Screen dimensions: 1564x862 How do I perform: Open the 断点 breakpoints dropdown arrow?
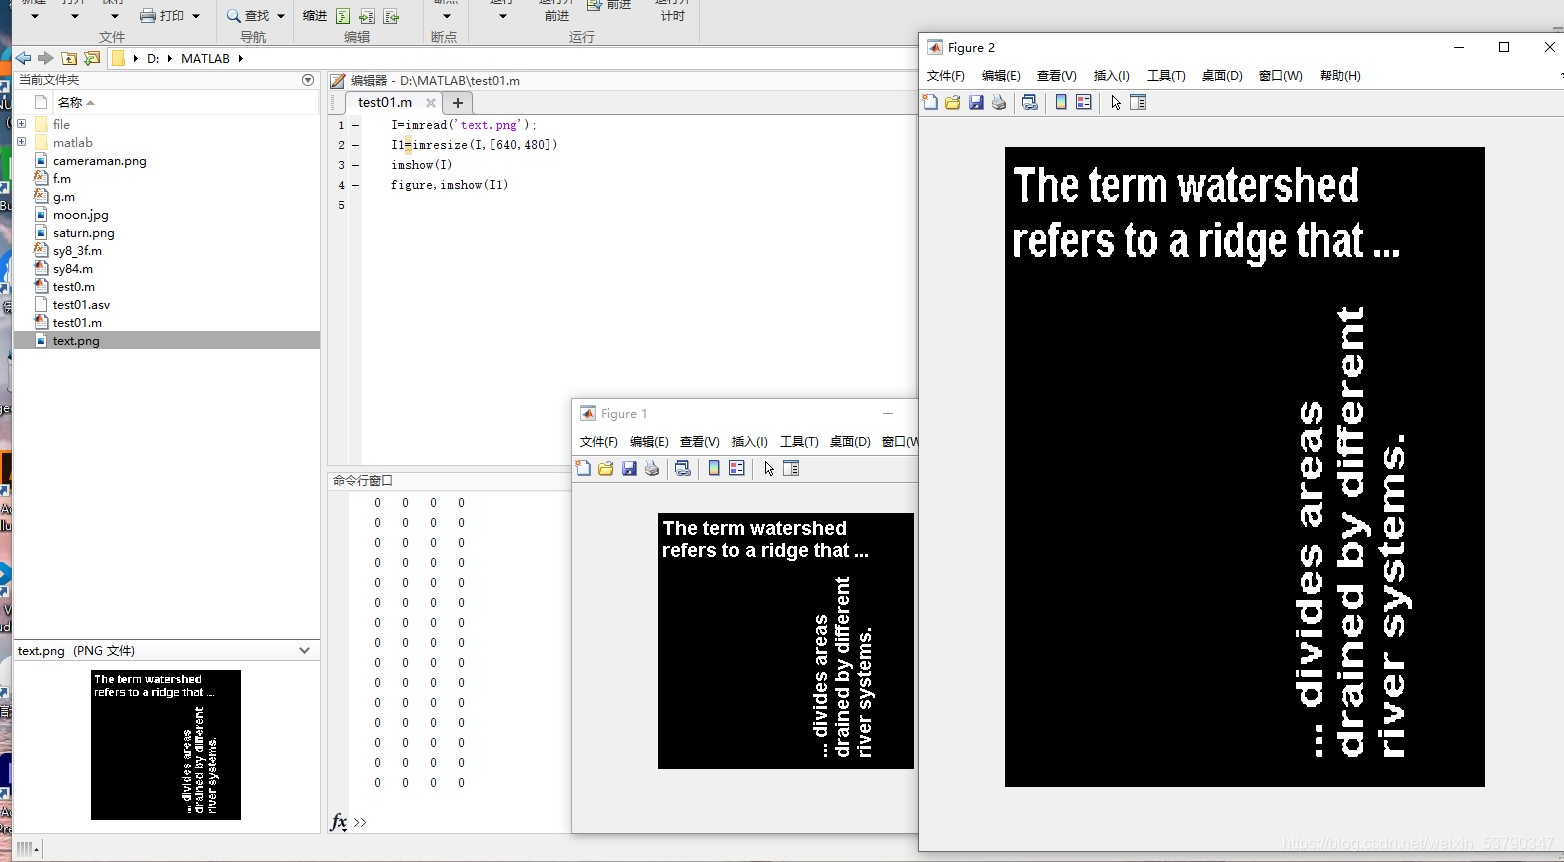coord(446,16)
